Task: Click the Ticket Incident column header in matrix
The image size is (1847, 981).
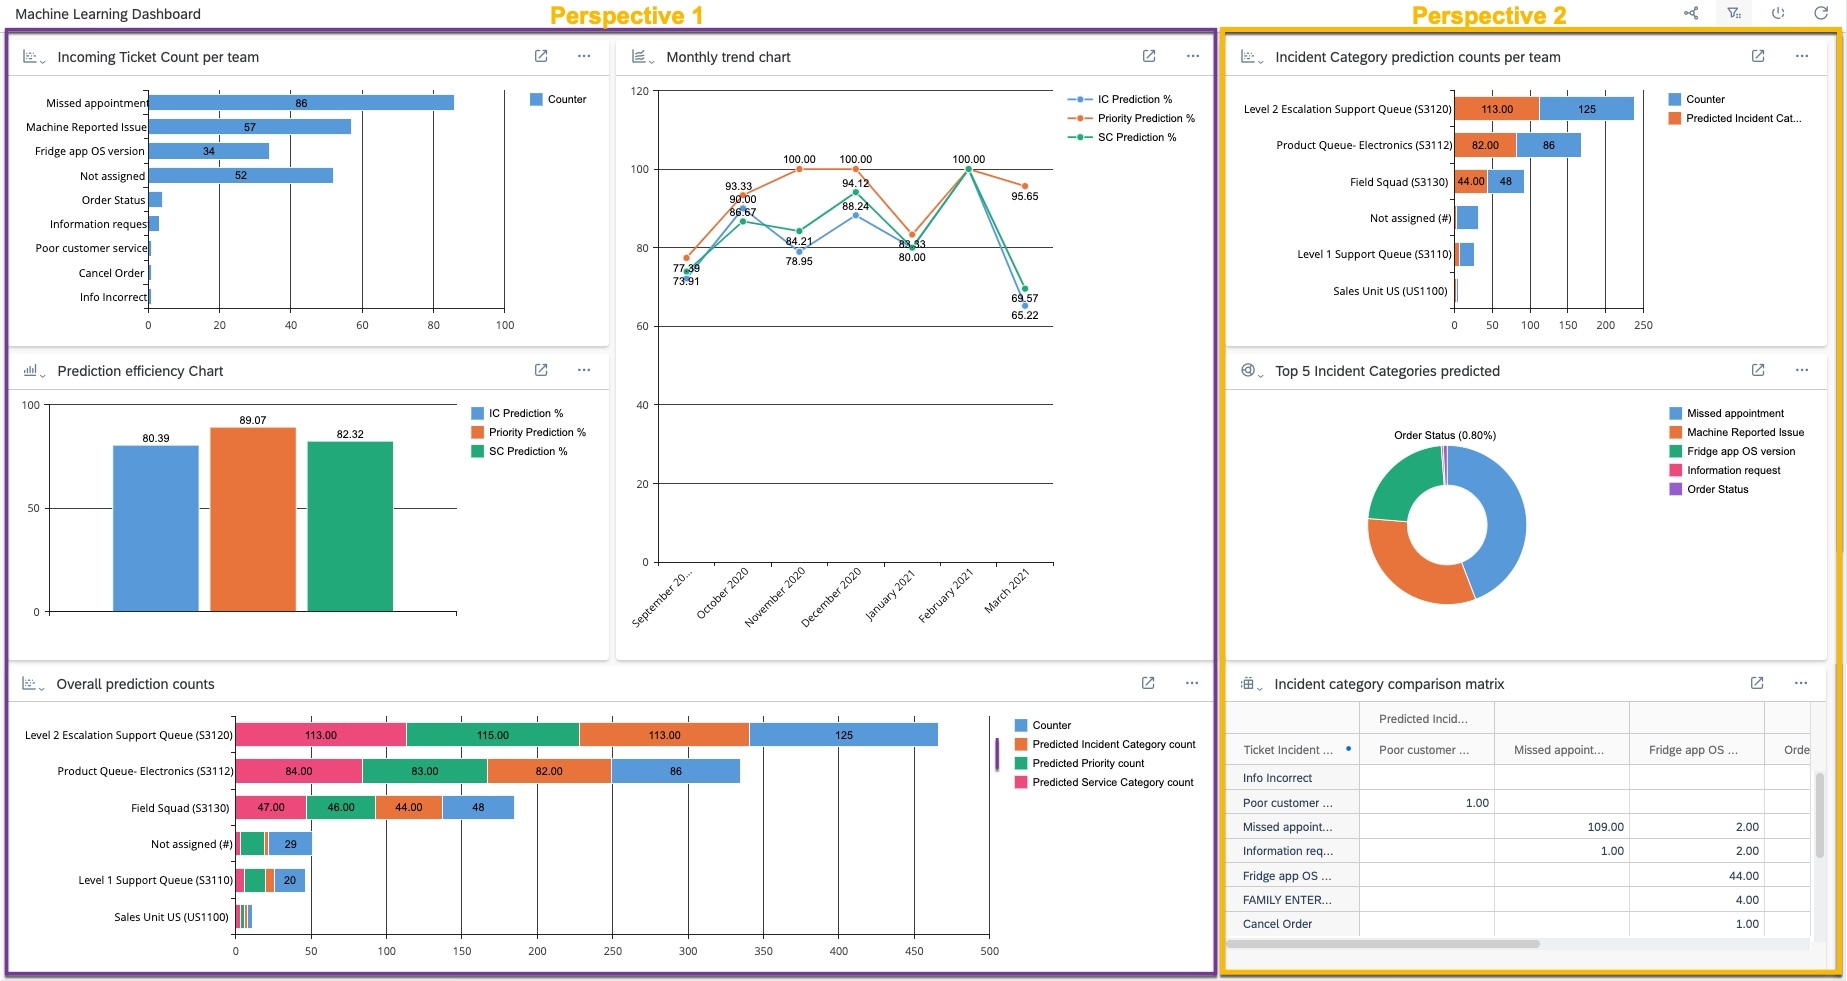Action: [1292, 749]
